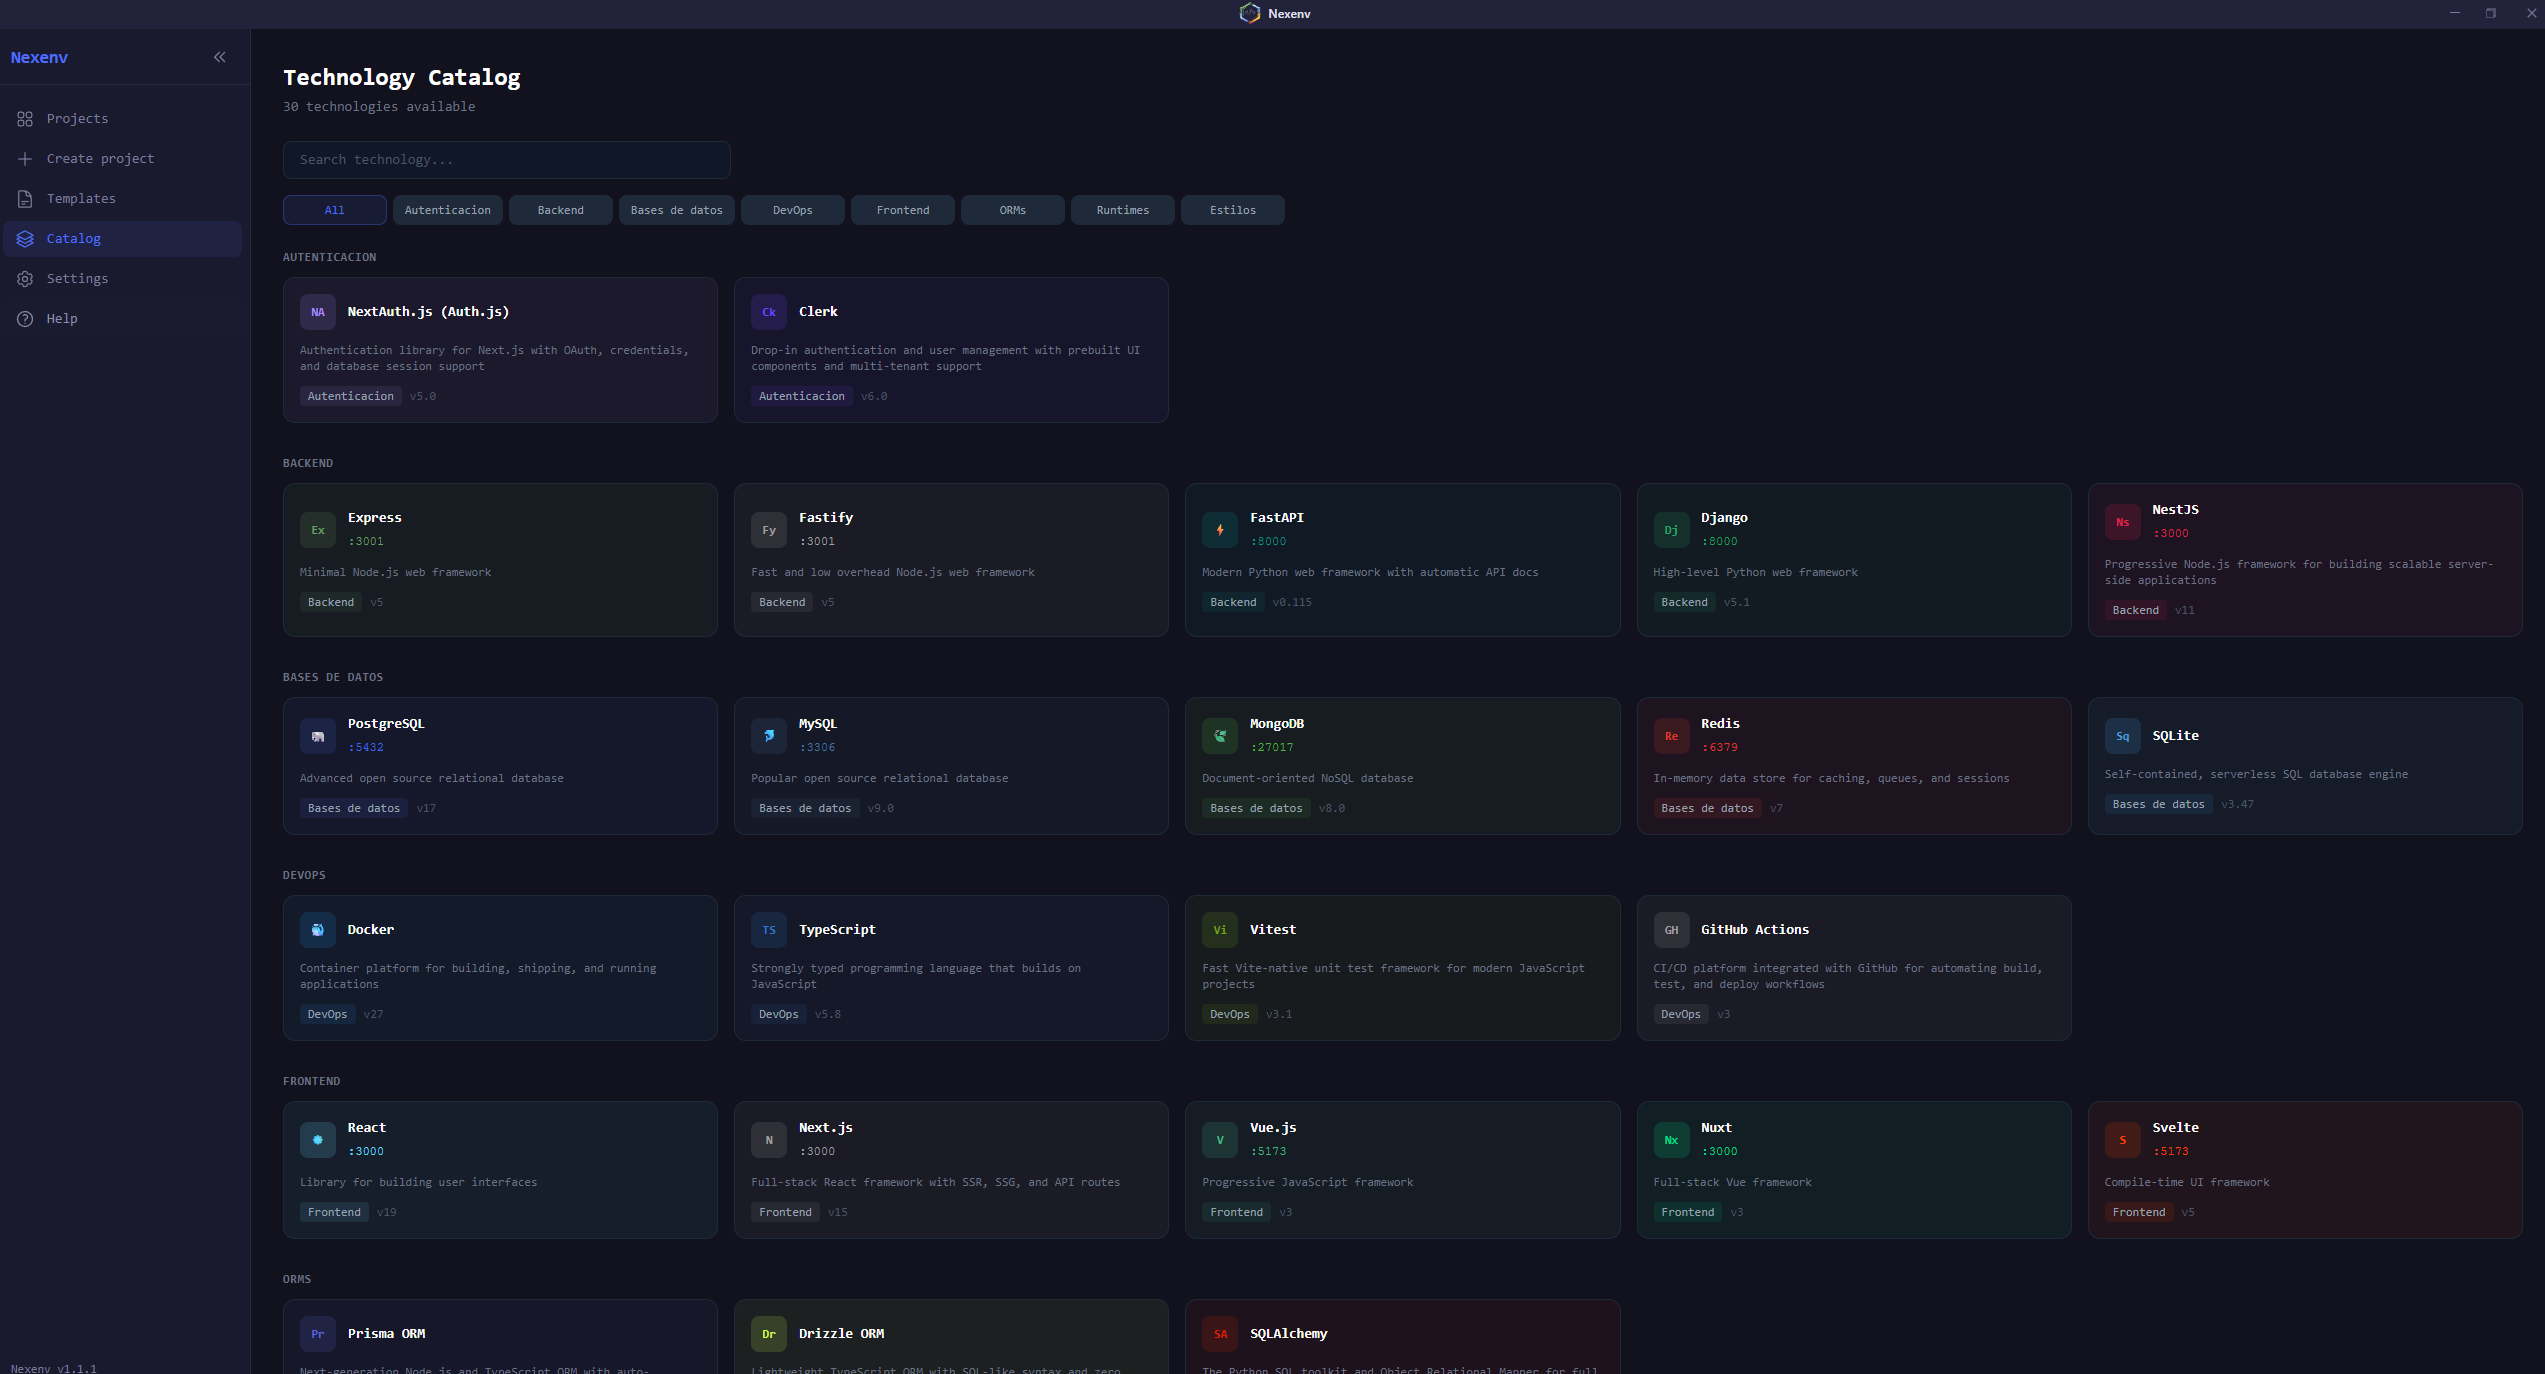Click the Create project plus icon
This screenshot has height=1374, width=2545.
(25, 159)
